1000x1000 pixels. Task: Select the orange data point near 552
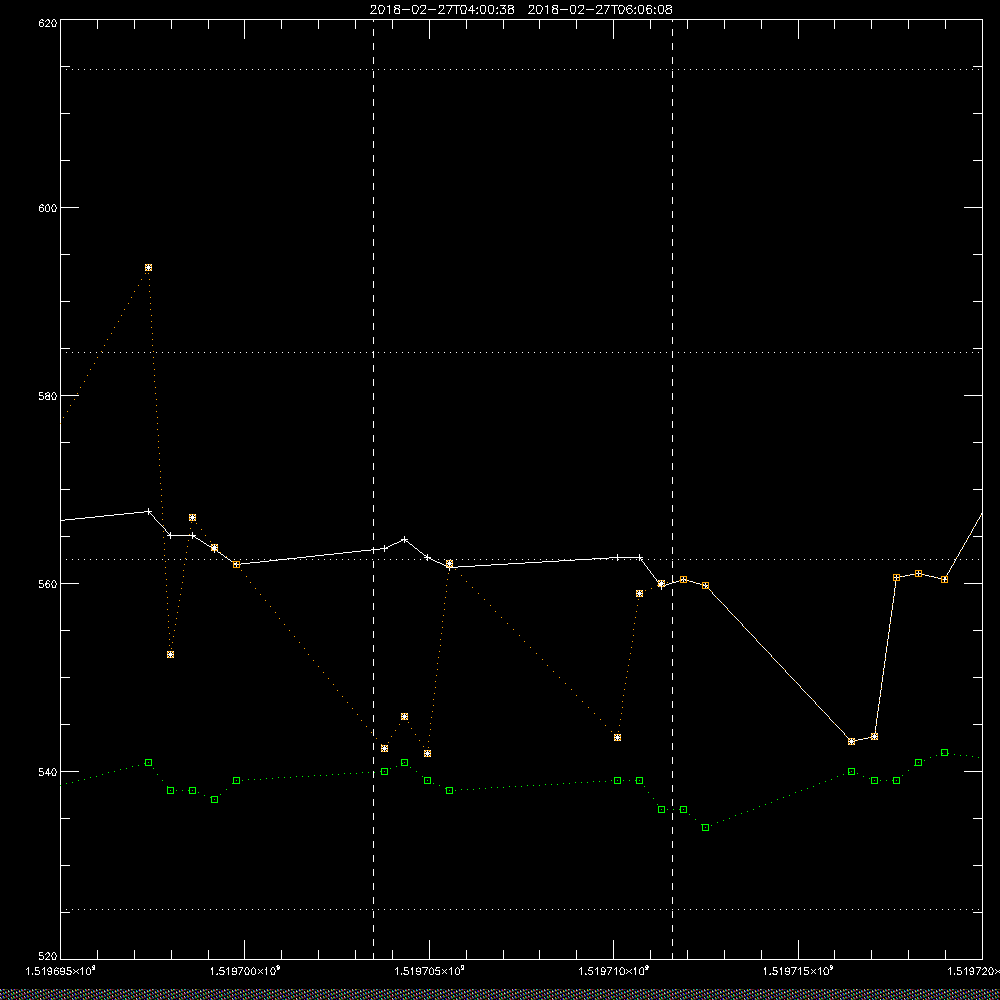pyautogui.click(x=170, y=654)
